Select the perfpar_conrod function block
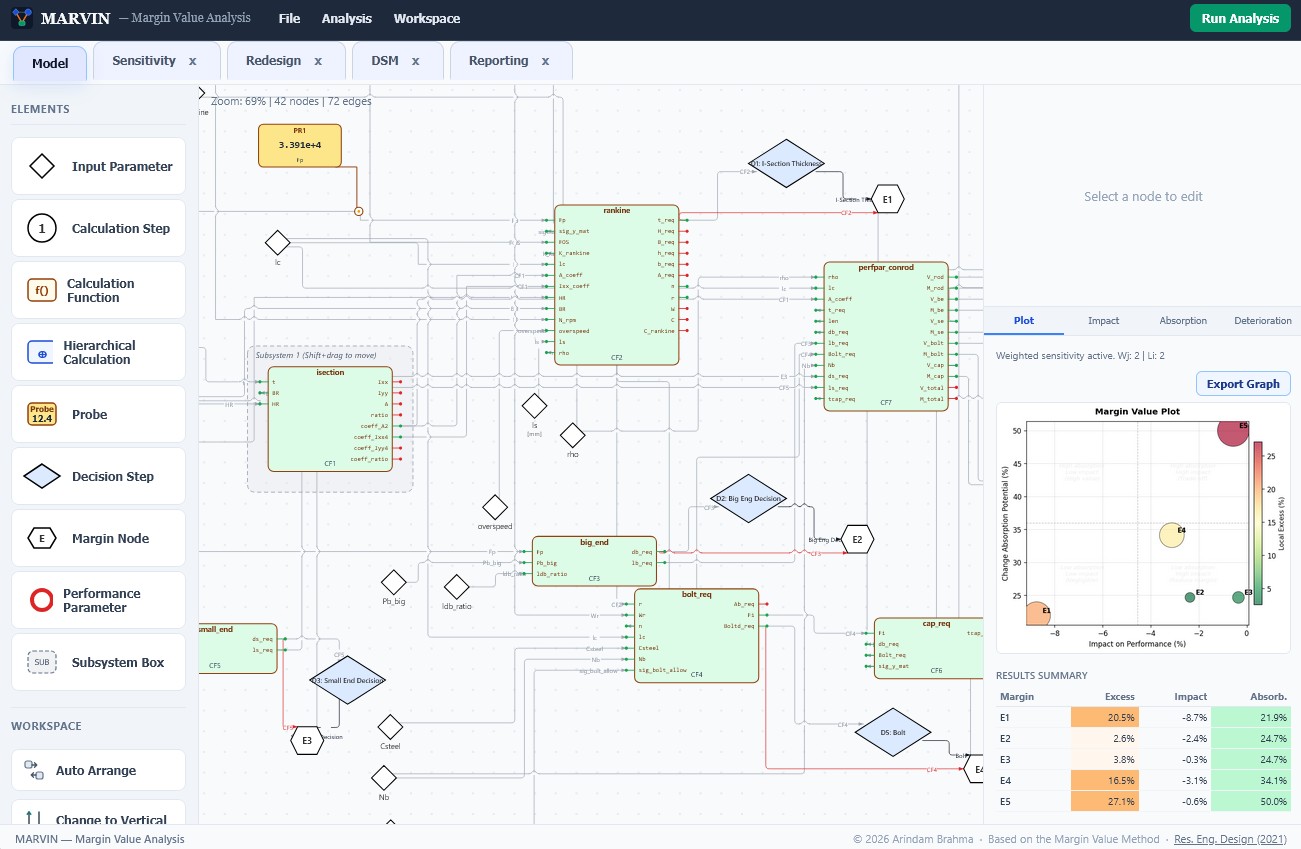 tap(886, 335)
